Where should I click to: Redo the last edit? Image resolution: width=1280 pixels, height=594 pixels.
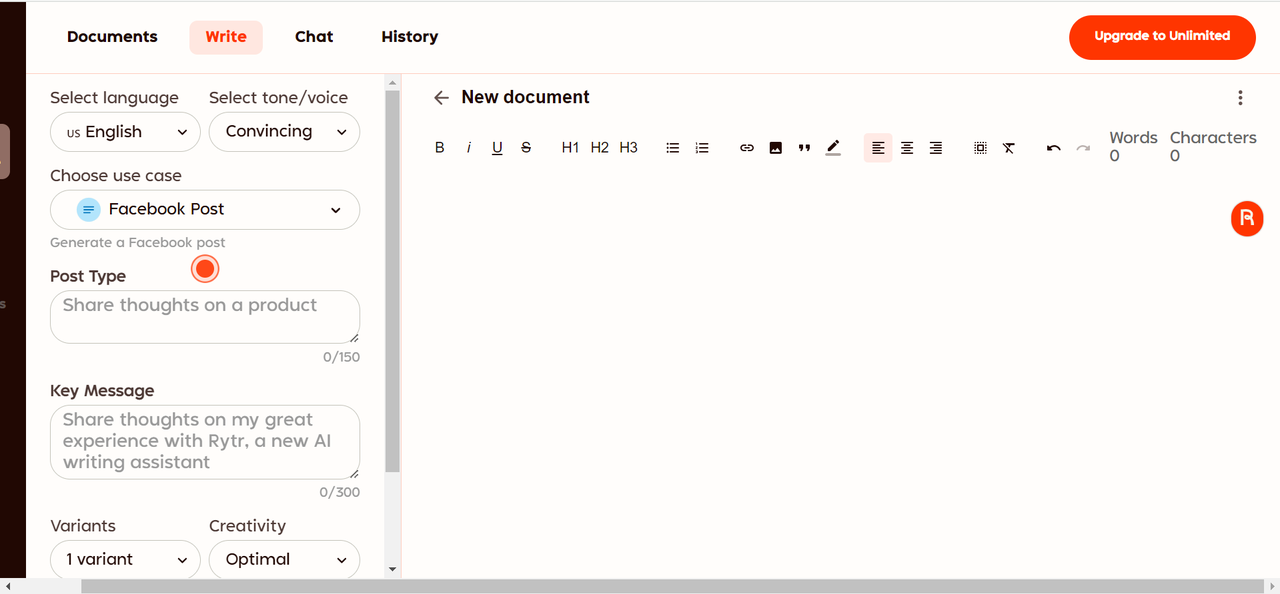click(1082, 148)
